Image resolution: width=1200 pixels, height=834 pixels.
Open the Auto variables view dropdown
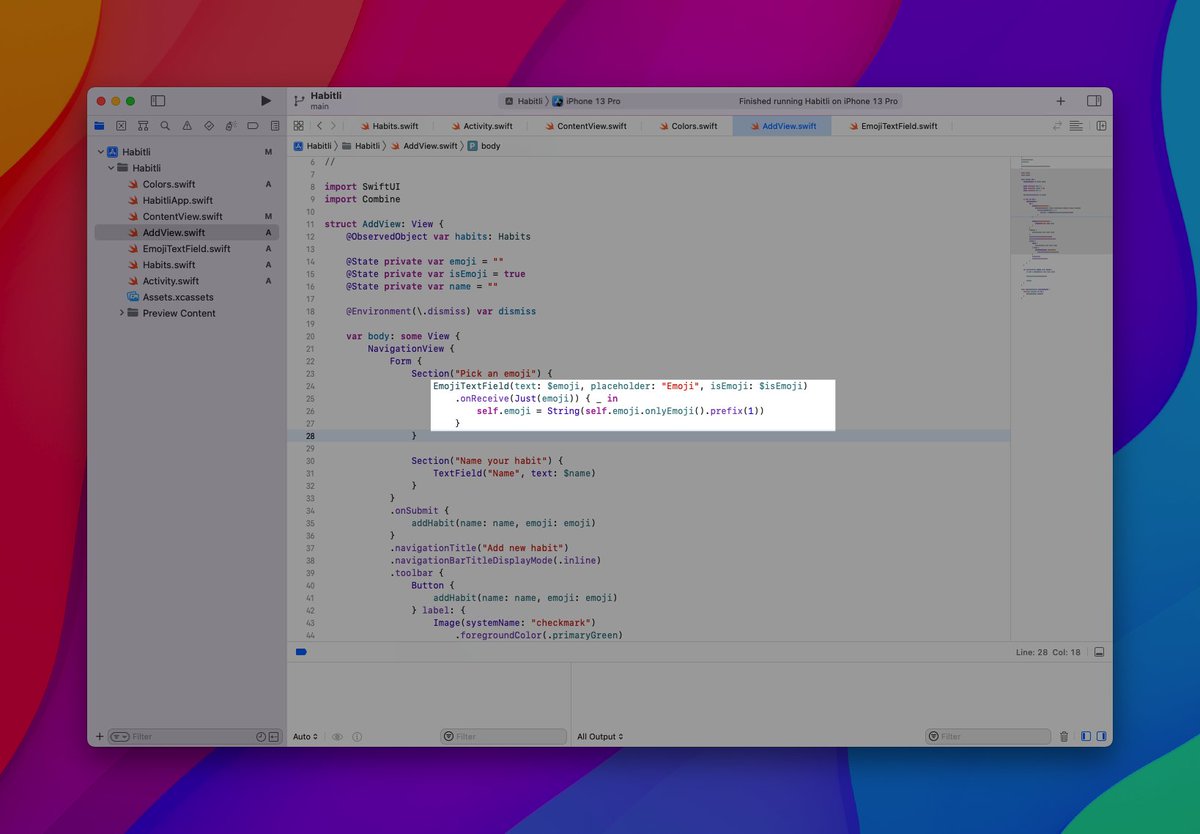coord(305,737)
